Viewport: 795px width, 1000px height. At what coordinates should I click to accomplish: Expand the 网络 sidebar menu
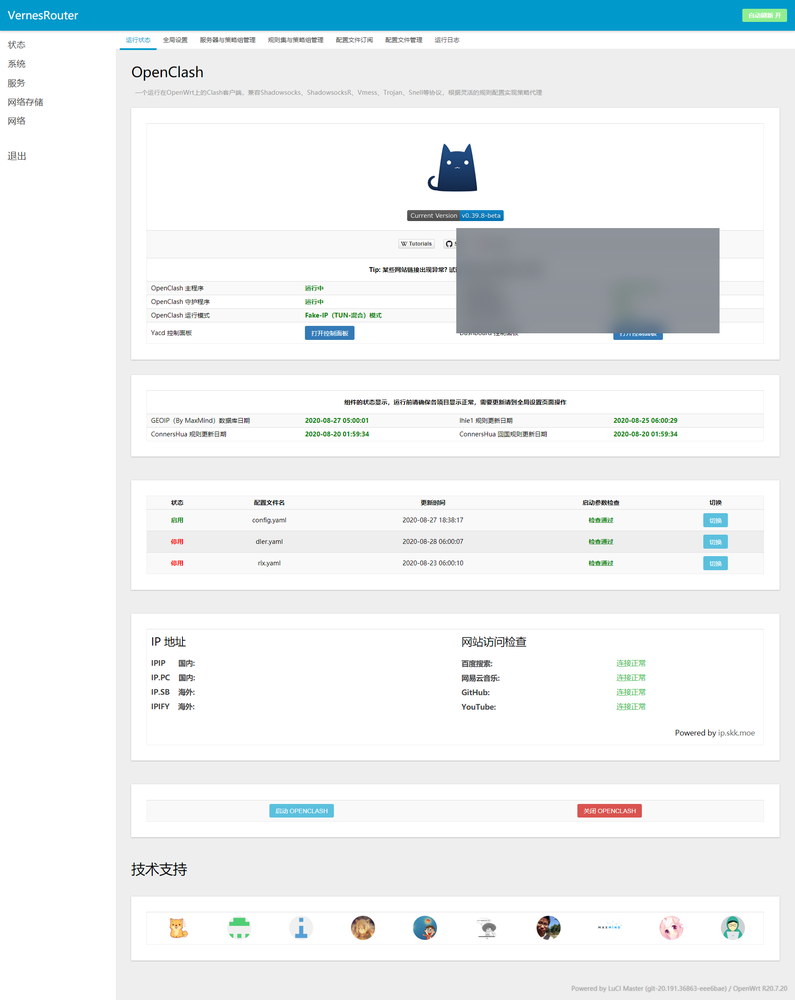click(x=17, y=121)
